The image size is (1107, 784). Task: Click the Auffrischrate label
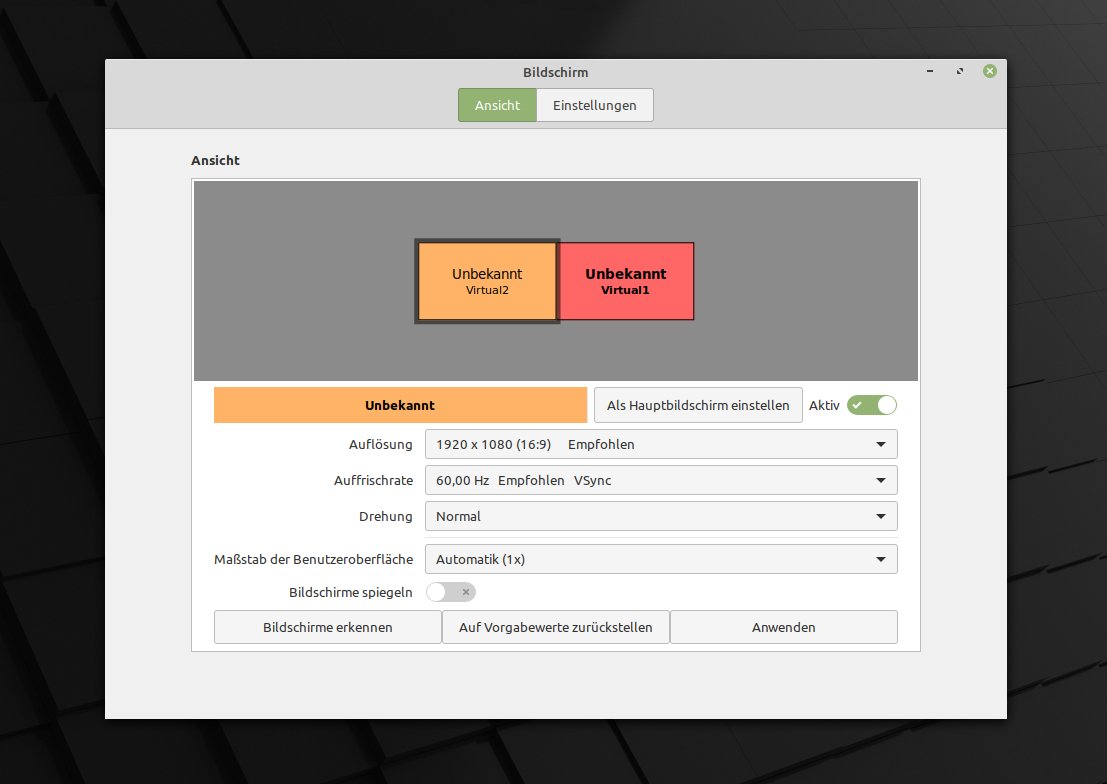(x=373, y=480)
